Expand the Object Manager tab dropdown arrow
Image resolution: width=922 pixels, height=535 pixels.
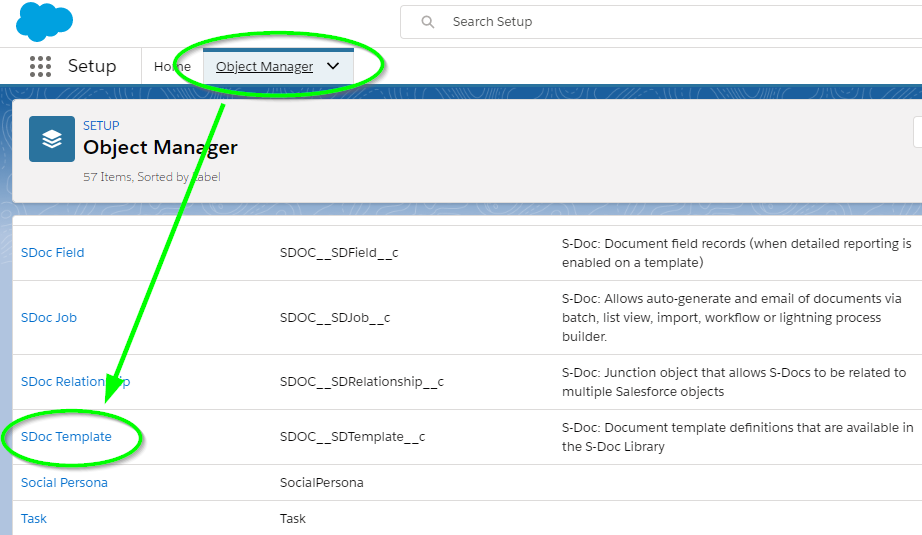333,66
